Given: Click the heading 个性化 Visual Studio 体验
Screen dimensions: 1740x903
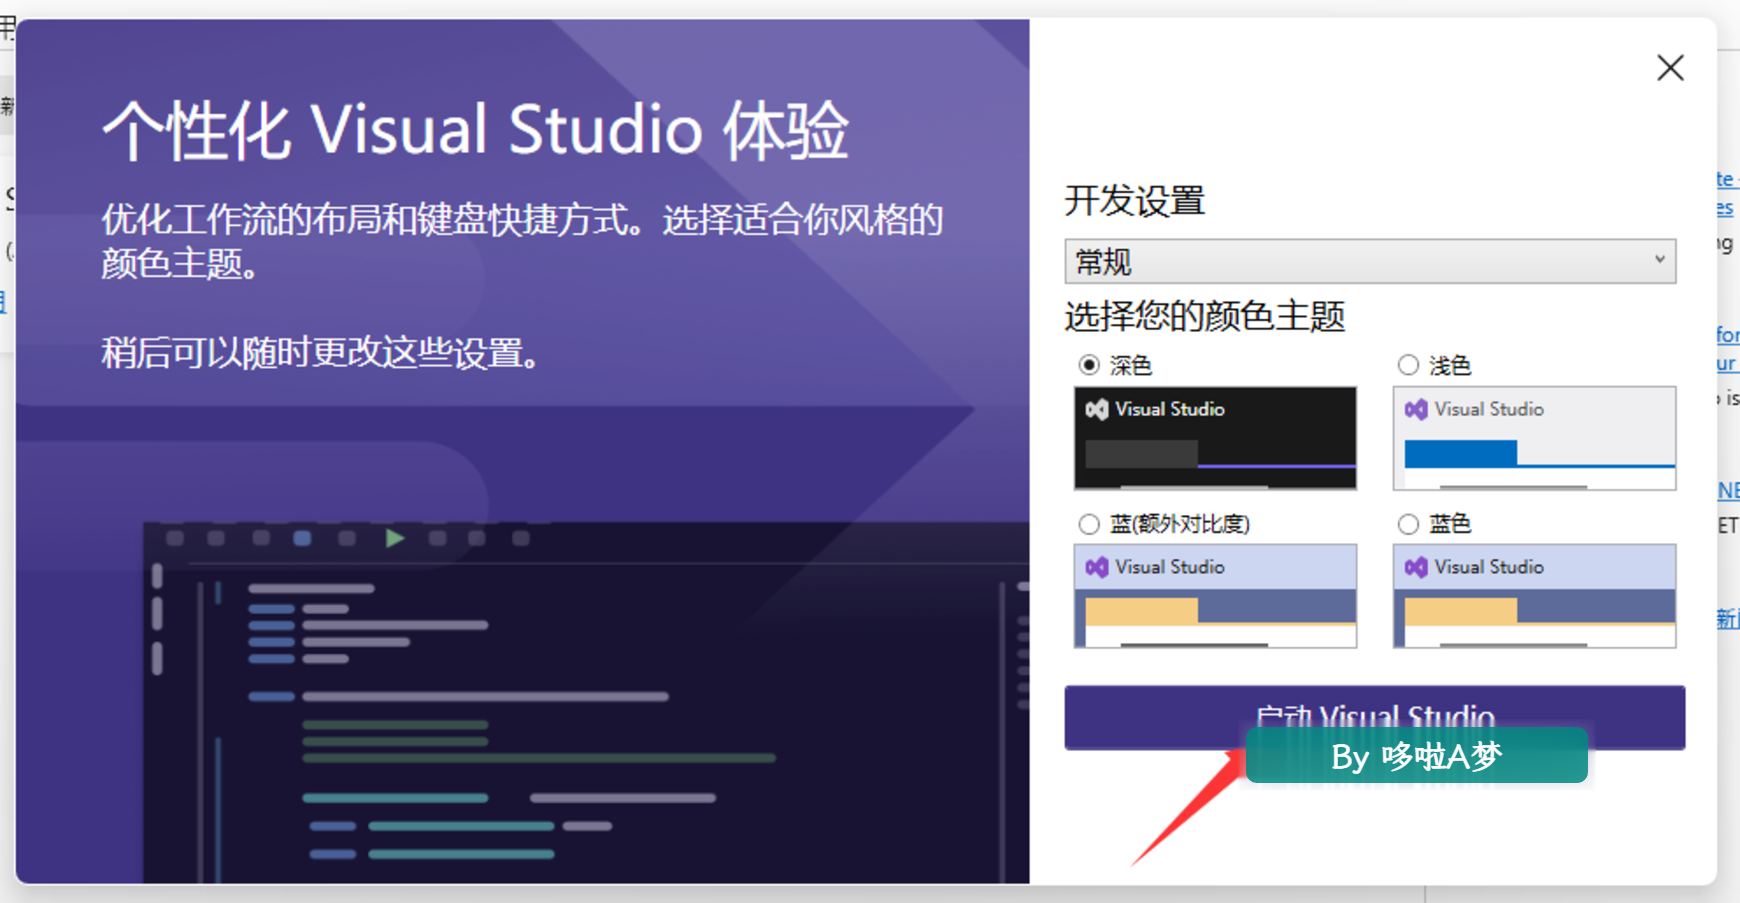Looking at the screenshot, I should coord(475,130).
